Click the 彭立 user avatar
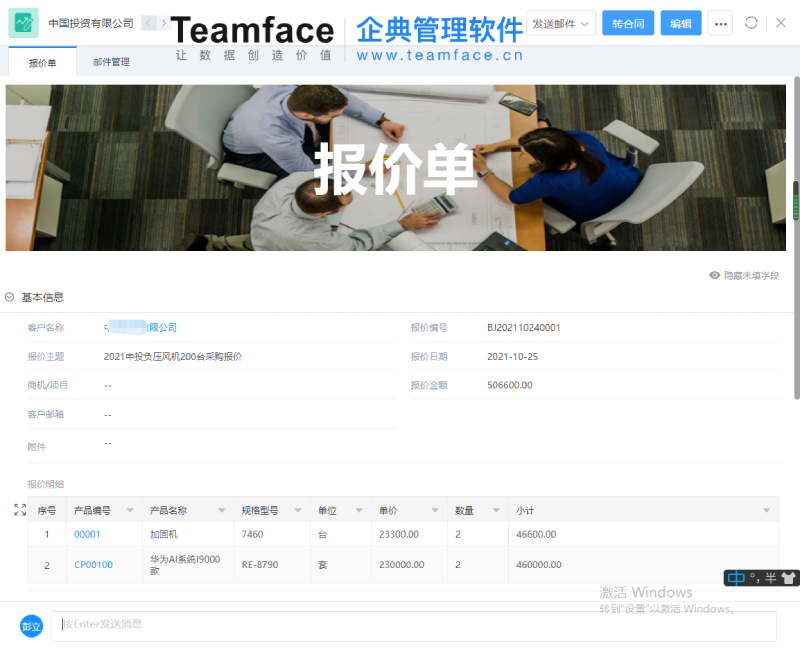Viewport: 800px width, 650px height. click(31, 626)
